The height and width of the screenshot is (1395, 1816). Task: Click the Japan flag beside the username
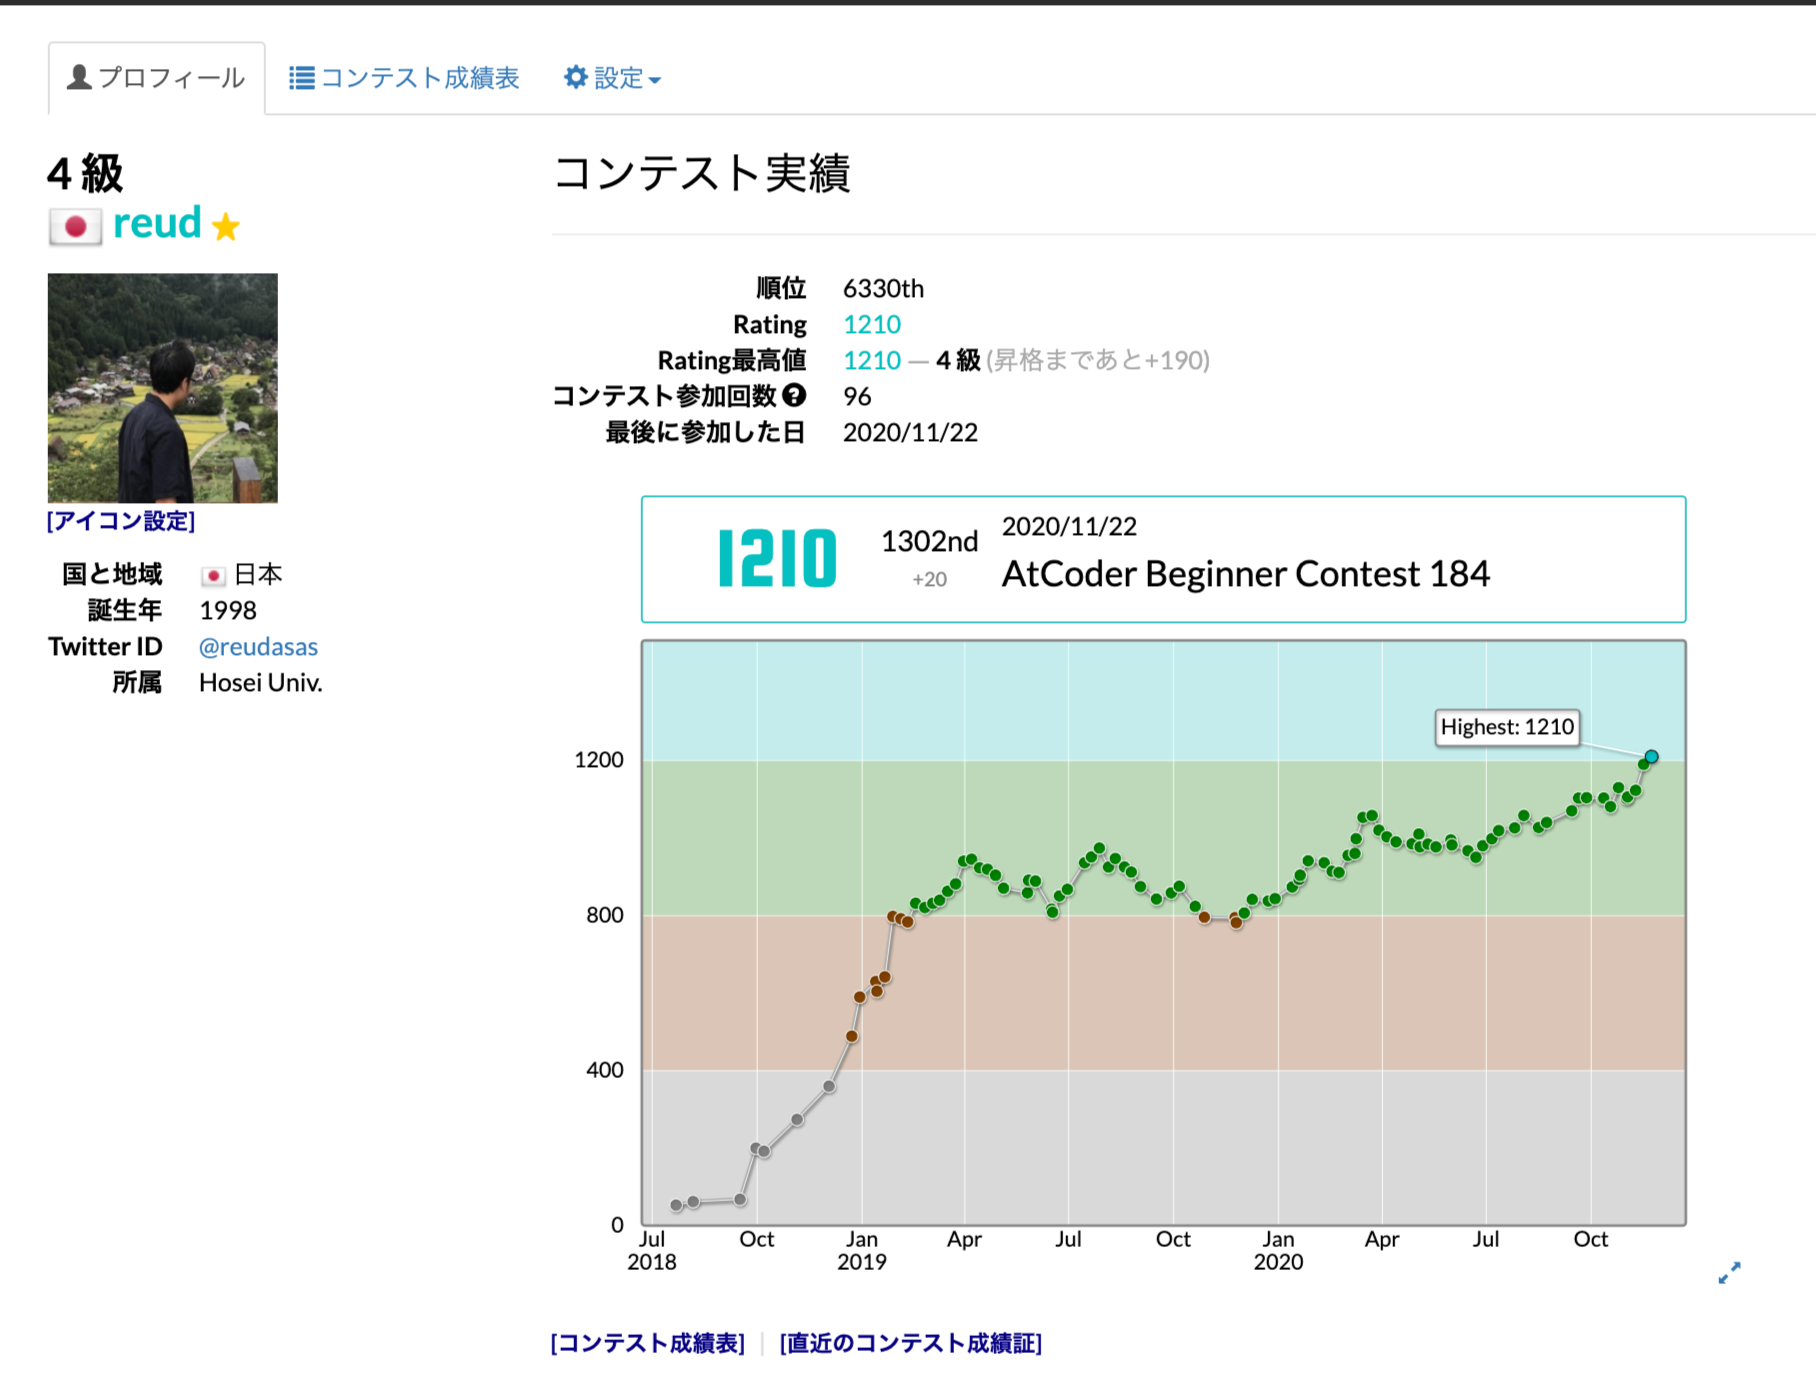[75, 226]
